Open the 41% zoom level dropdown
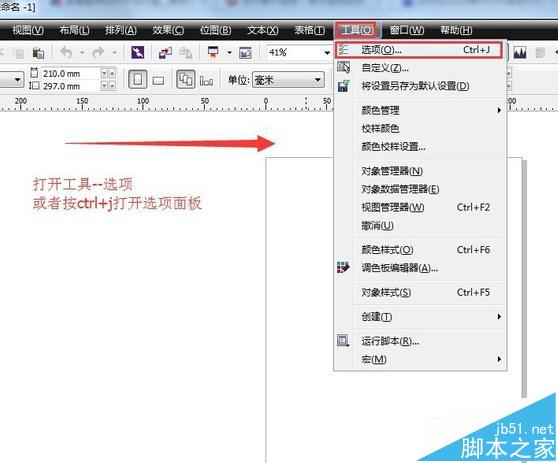The width and height of the screenshot is (558, 463). pos(327,53)
